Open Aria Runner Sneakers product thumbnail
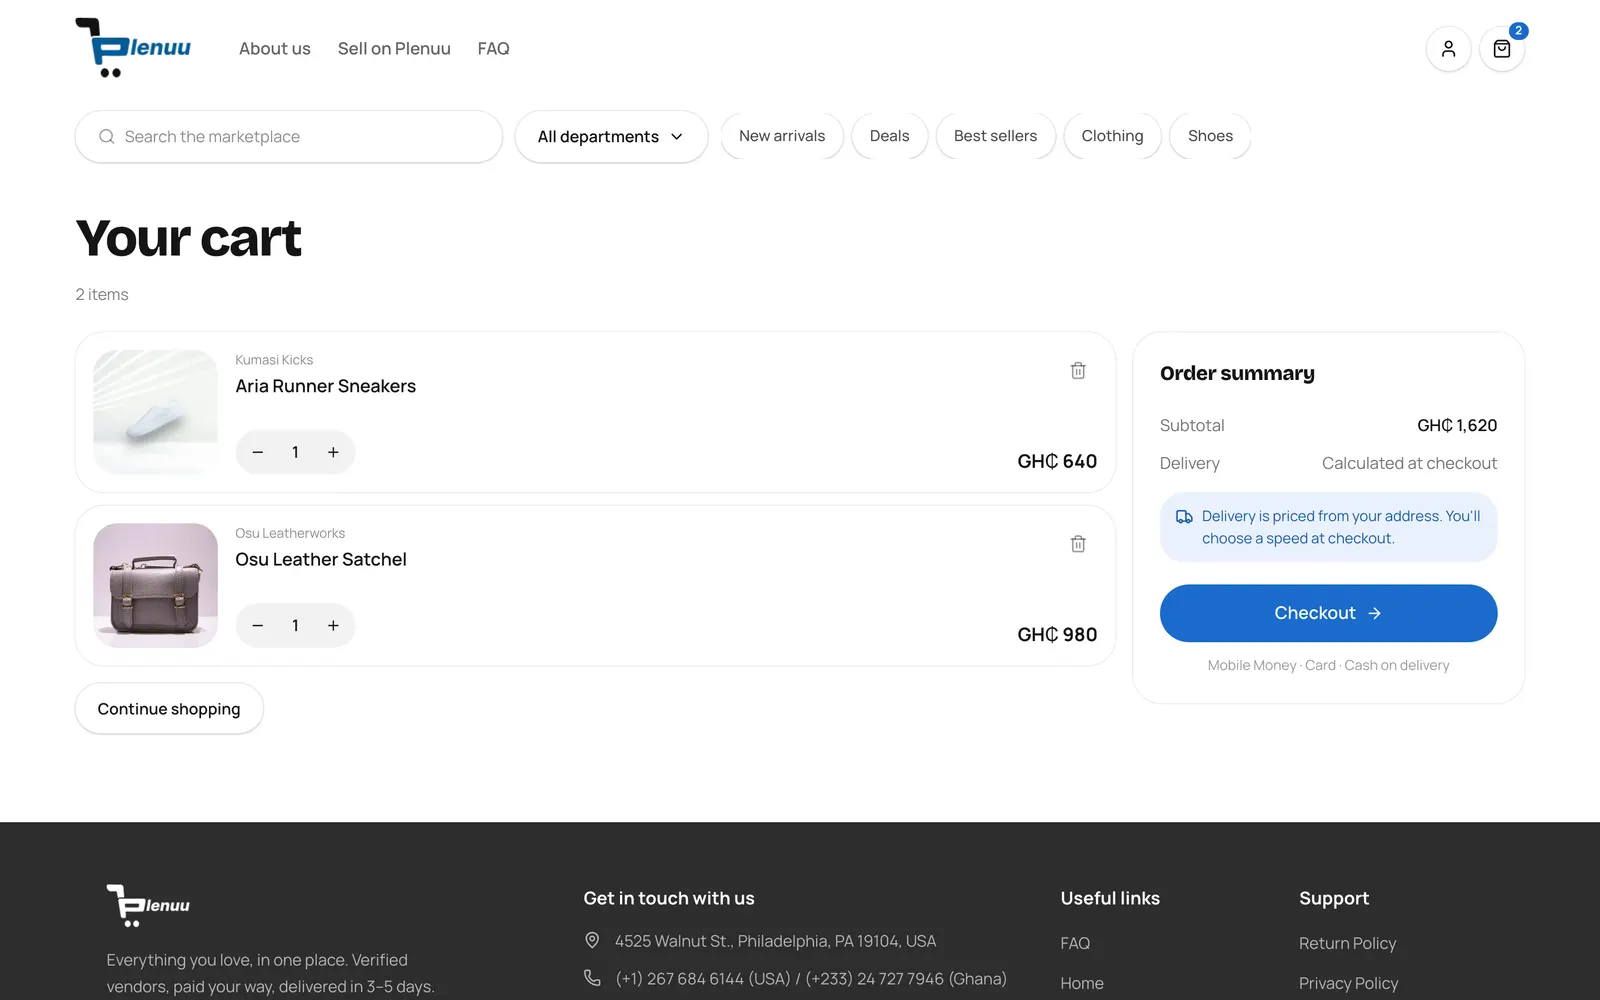 155,412
